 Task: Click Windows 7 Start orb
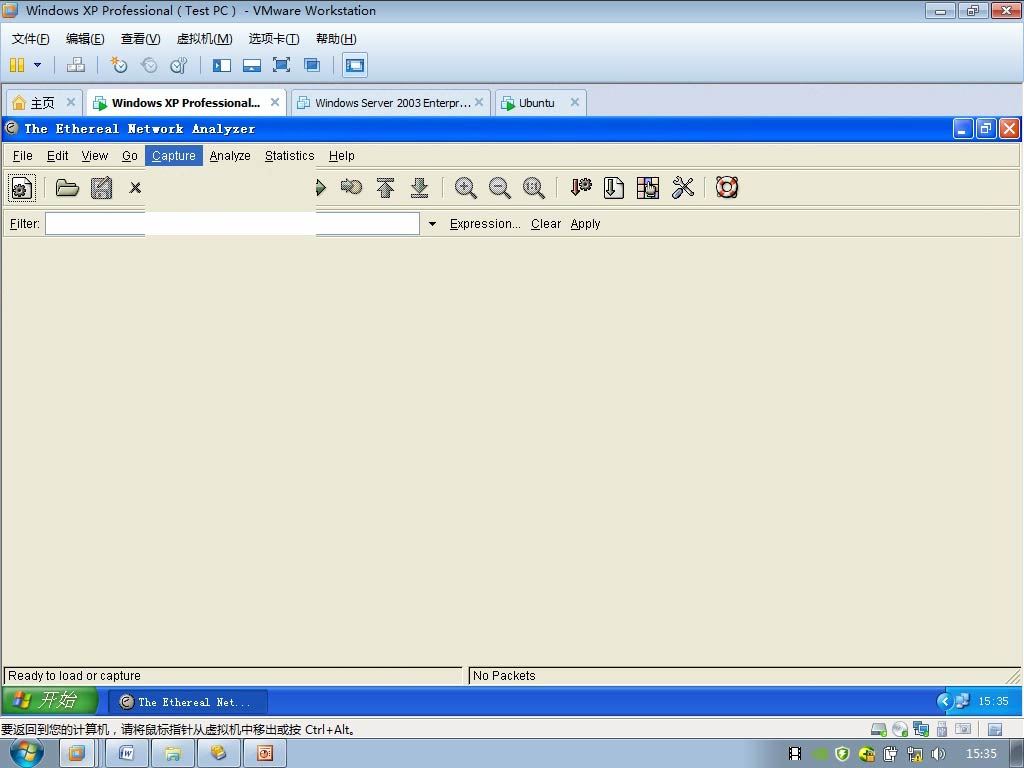[x=27, y=753]
